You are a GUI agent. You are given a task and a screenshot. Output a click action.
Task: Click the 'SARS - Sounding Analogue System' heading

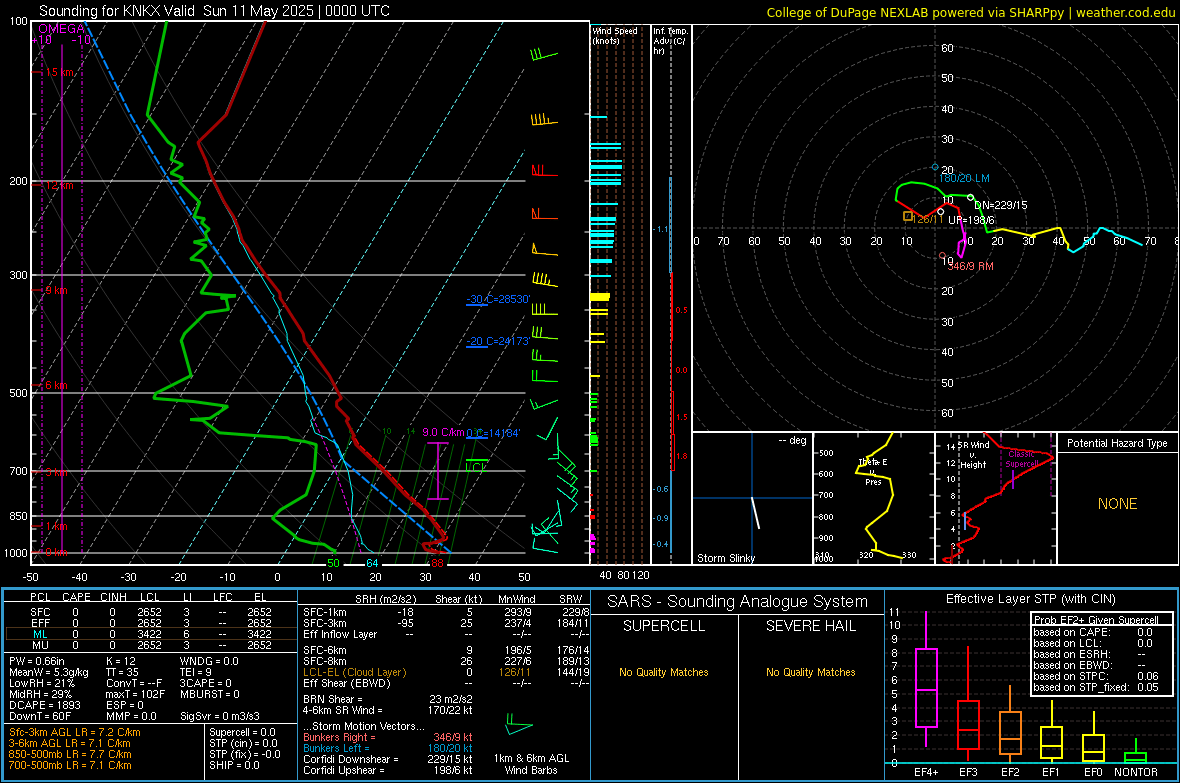coord(737,602)
